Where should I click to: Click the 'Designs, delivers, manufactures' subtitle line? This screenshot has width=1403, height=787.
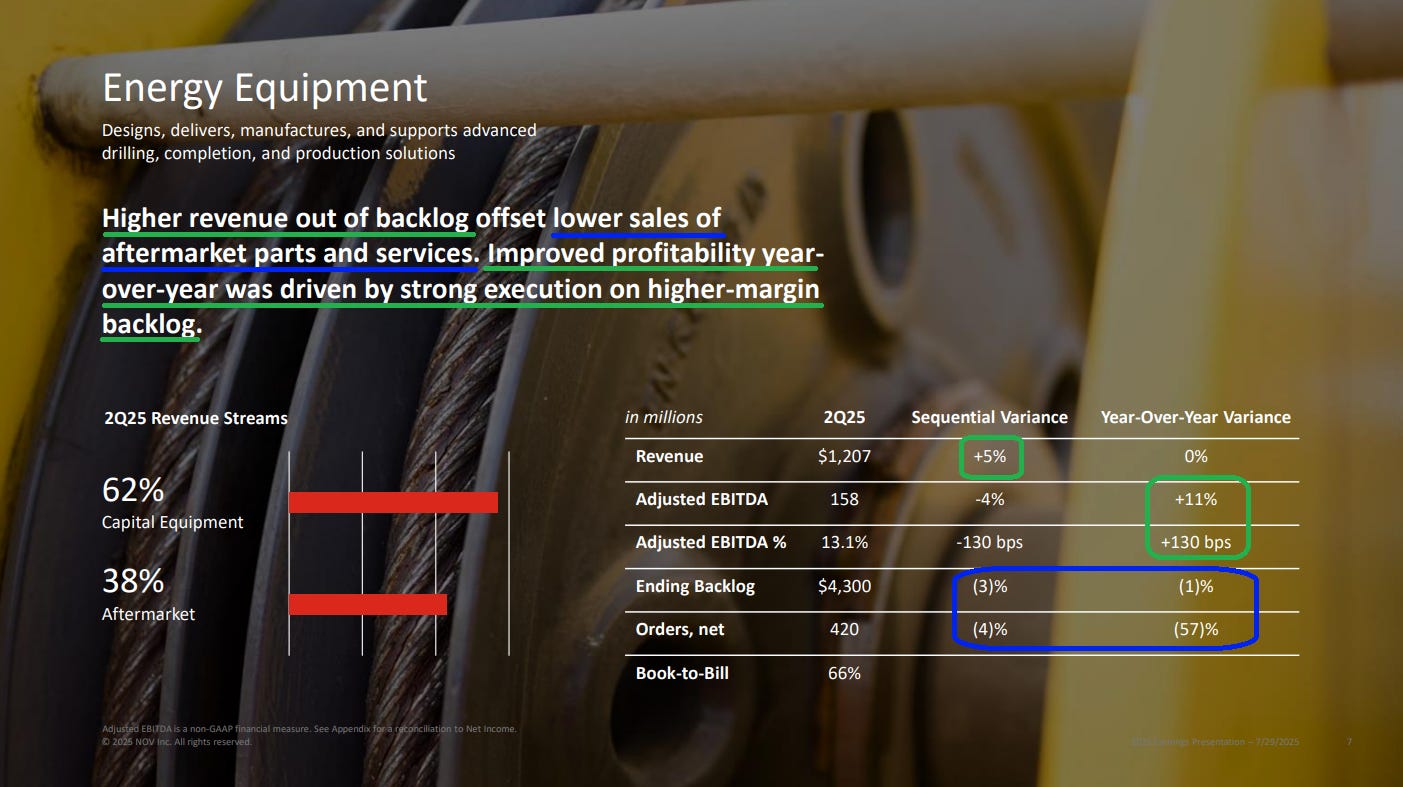click(319, 130)
